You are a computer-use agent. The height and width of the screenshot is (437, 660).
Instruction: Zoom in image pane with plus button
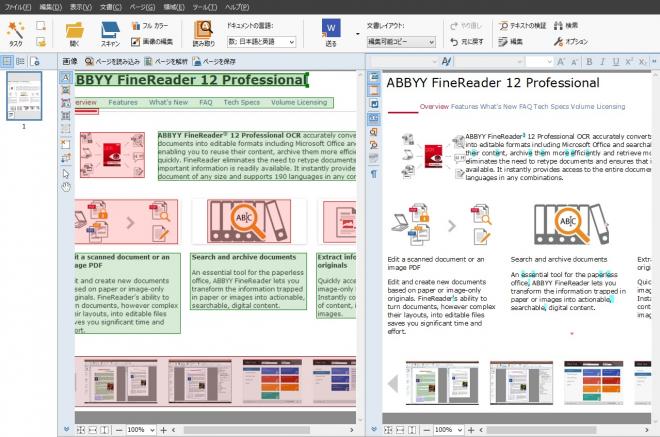164,430
